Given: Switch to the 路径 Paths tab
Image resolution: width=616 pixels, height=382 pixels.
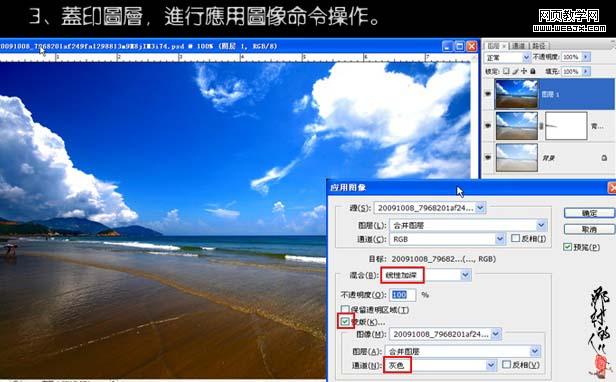Looking at the screenshot, I should coord(539,46).
